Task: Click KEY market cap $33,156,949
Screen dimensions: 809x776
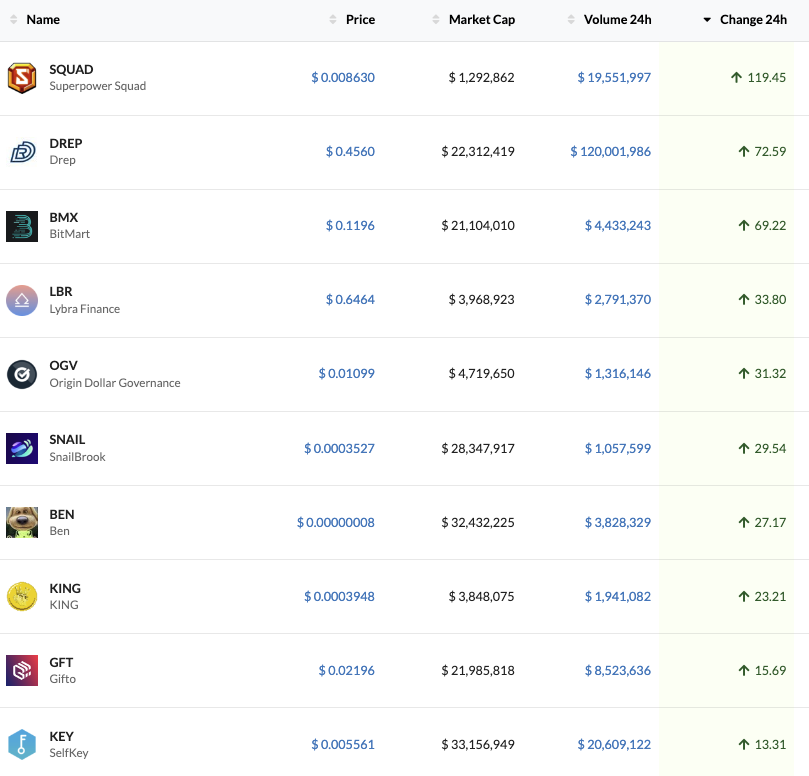Action: [x=478, y=745]
